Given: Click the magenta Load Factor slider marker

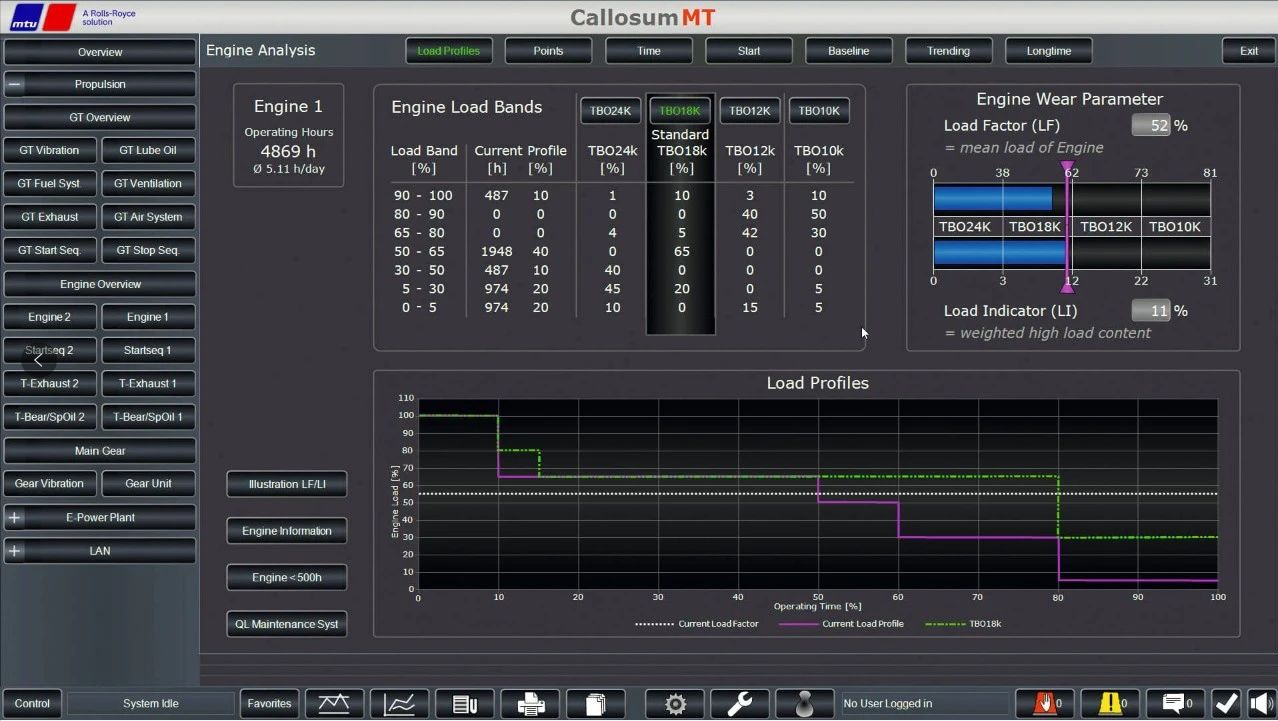Looking at the screenshot, I should point(1068,168).
